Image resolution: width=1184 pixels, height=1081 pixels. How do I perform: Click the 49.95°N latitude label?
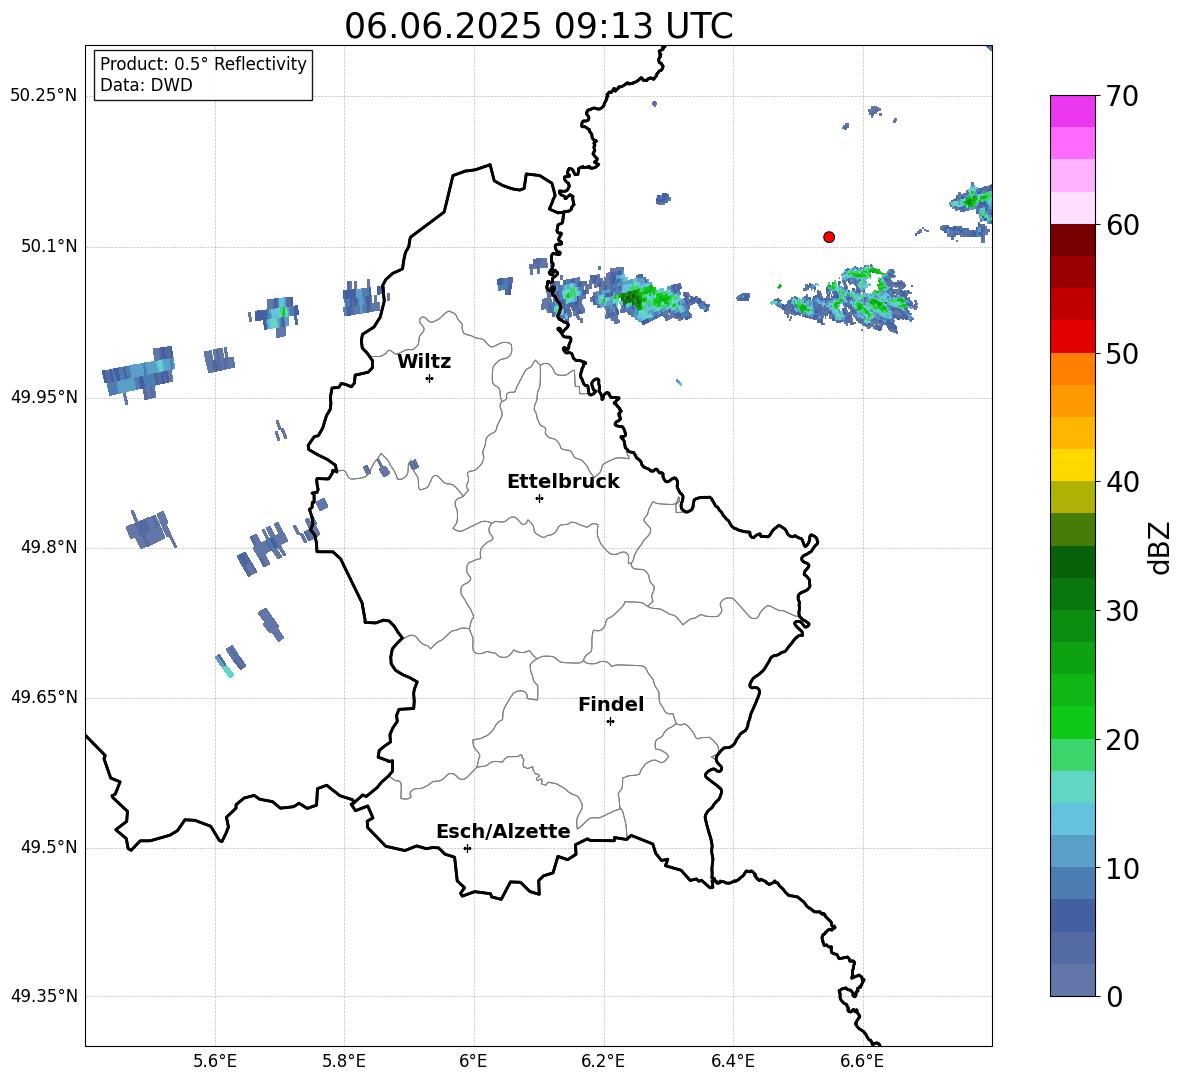pos(44,396)
